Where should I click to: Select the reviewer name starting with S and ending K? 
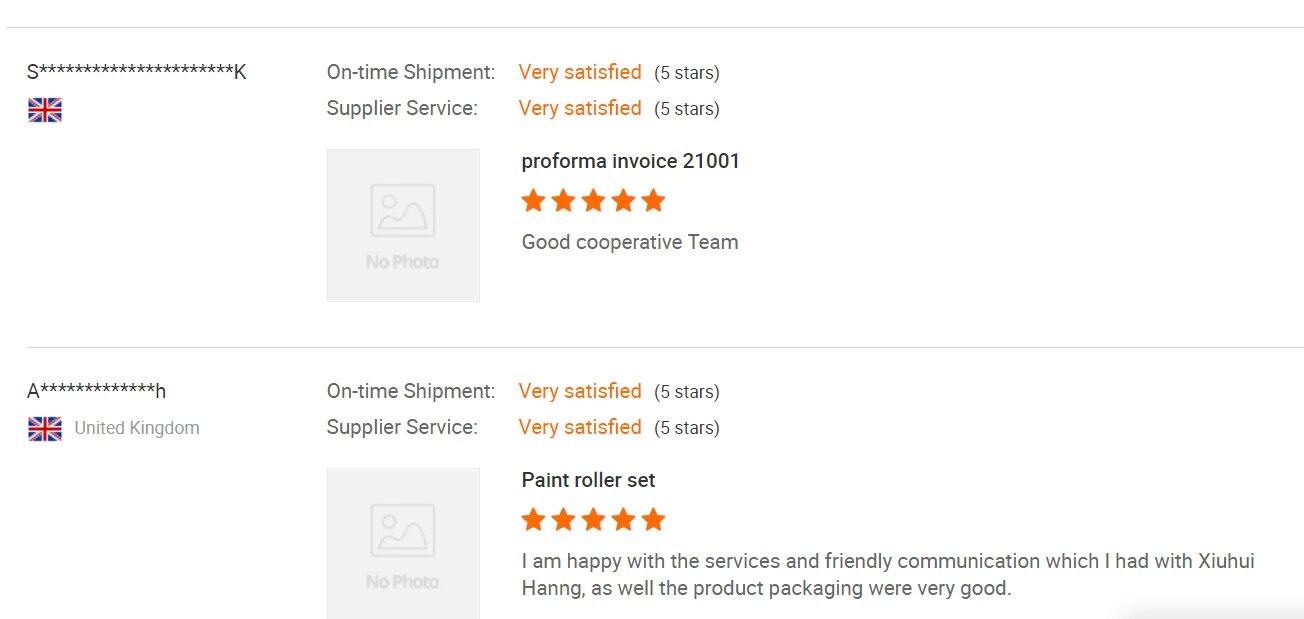(136, 72)
